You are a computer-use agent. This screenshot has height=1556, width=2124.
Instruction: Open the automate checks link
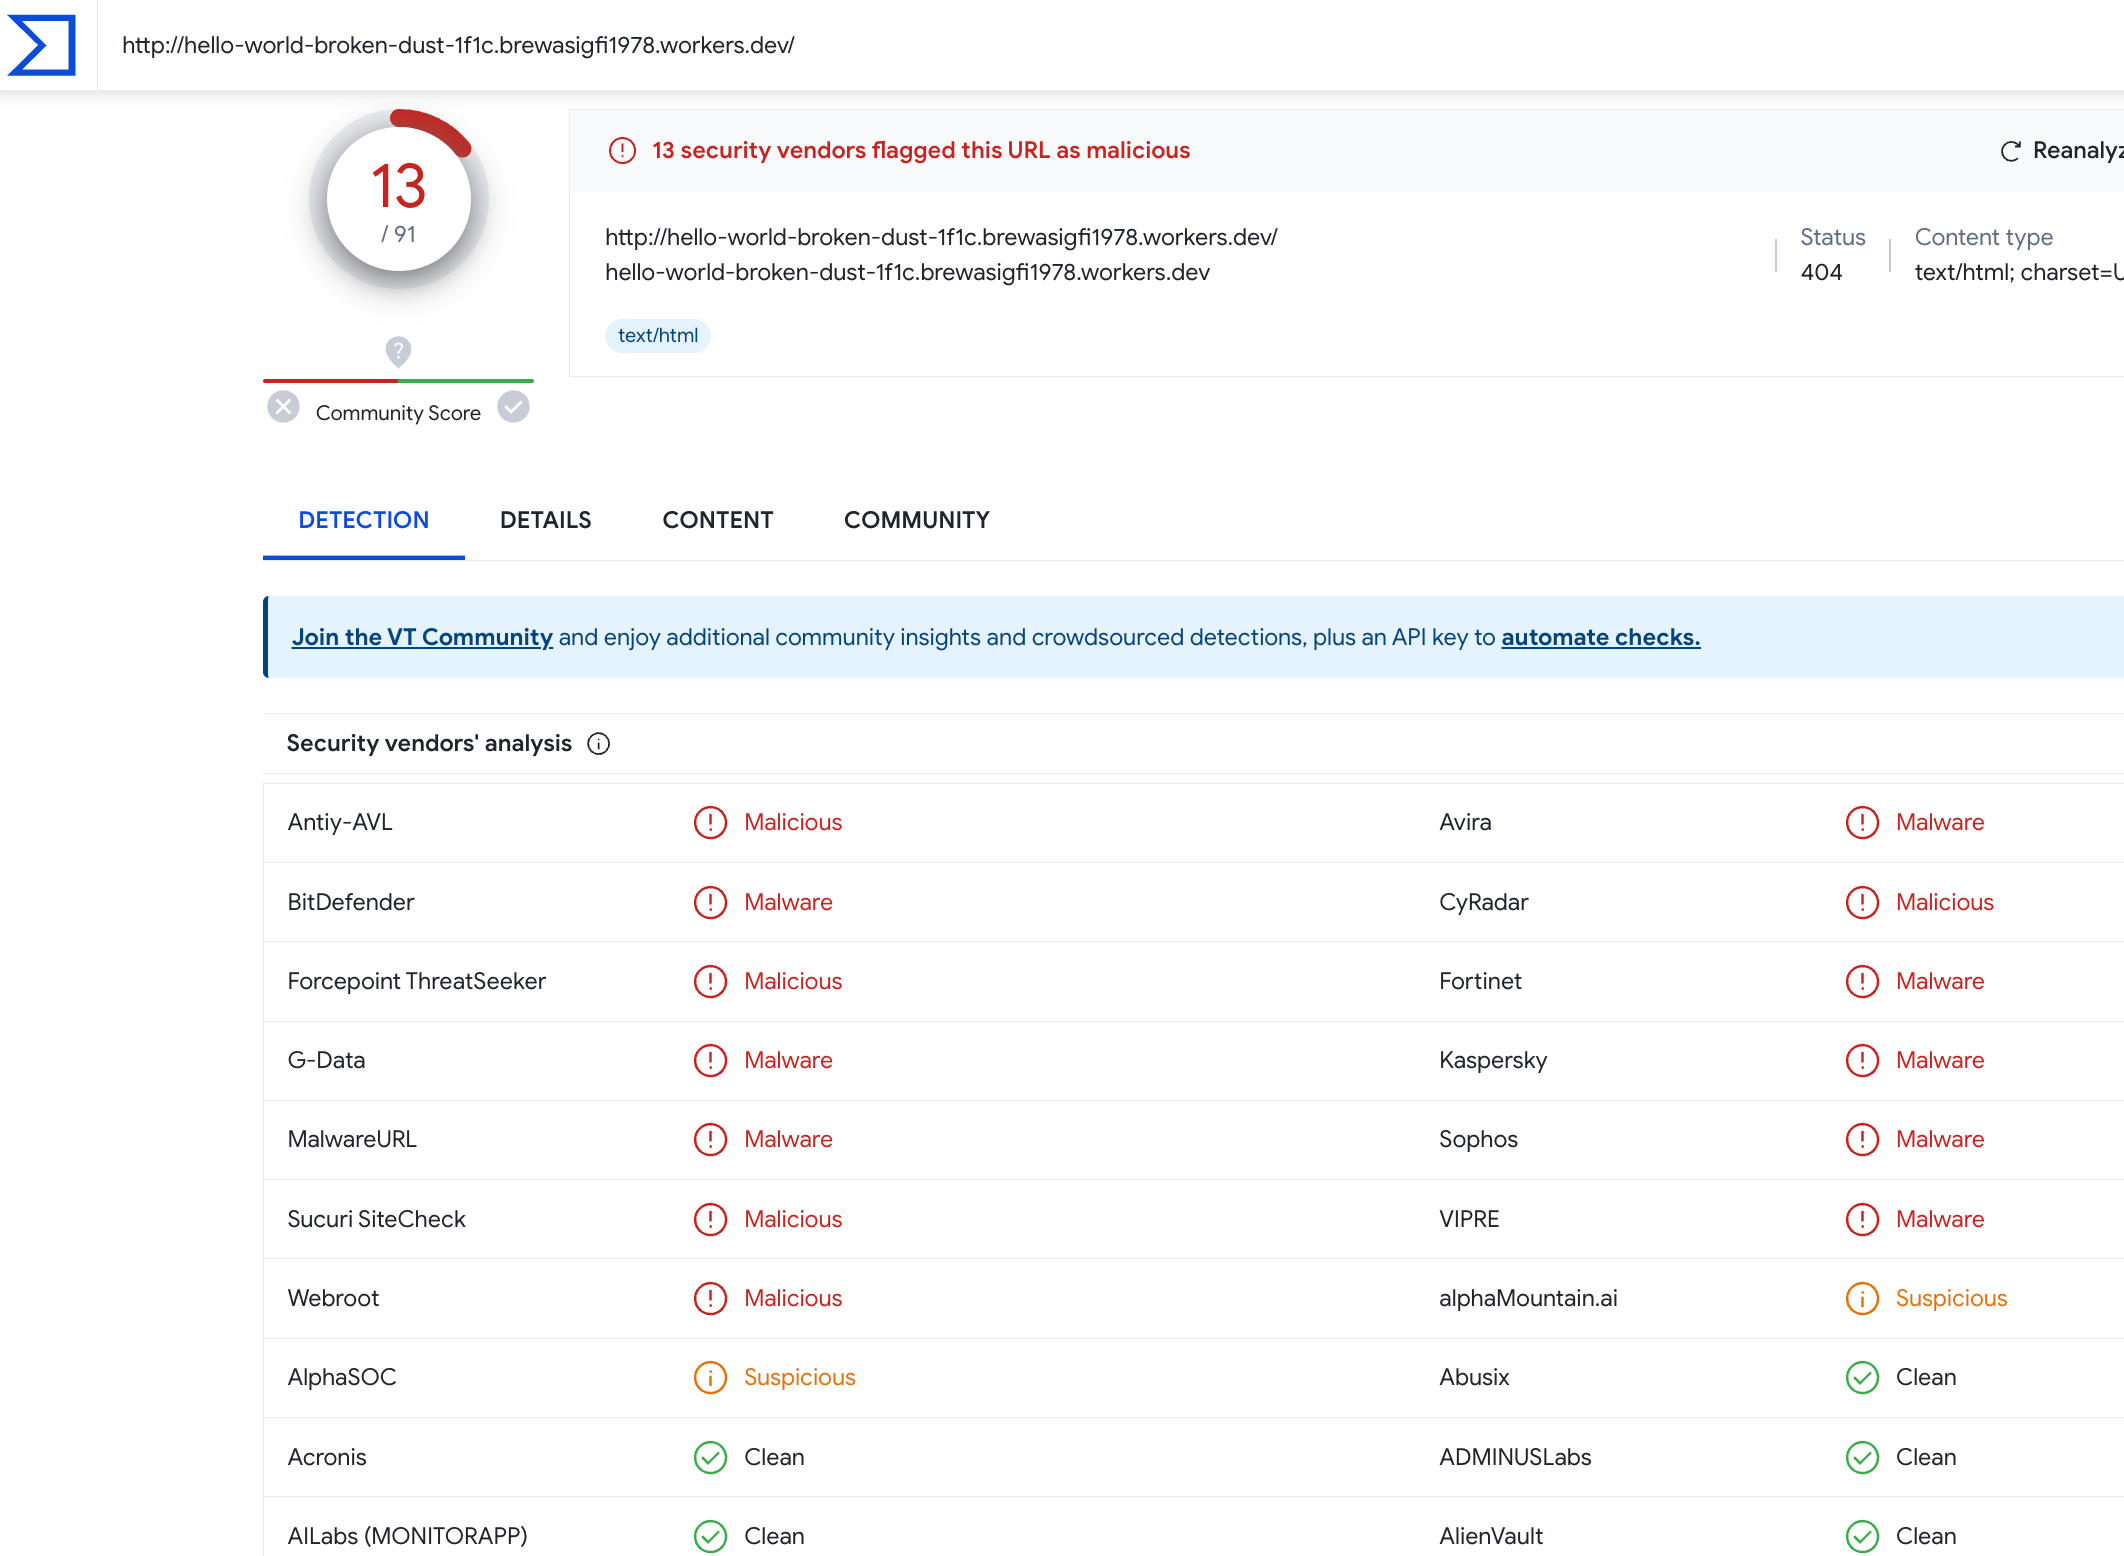coord(1600,637)
